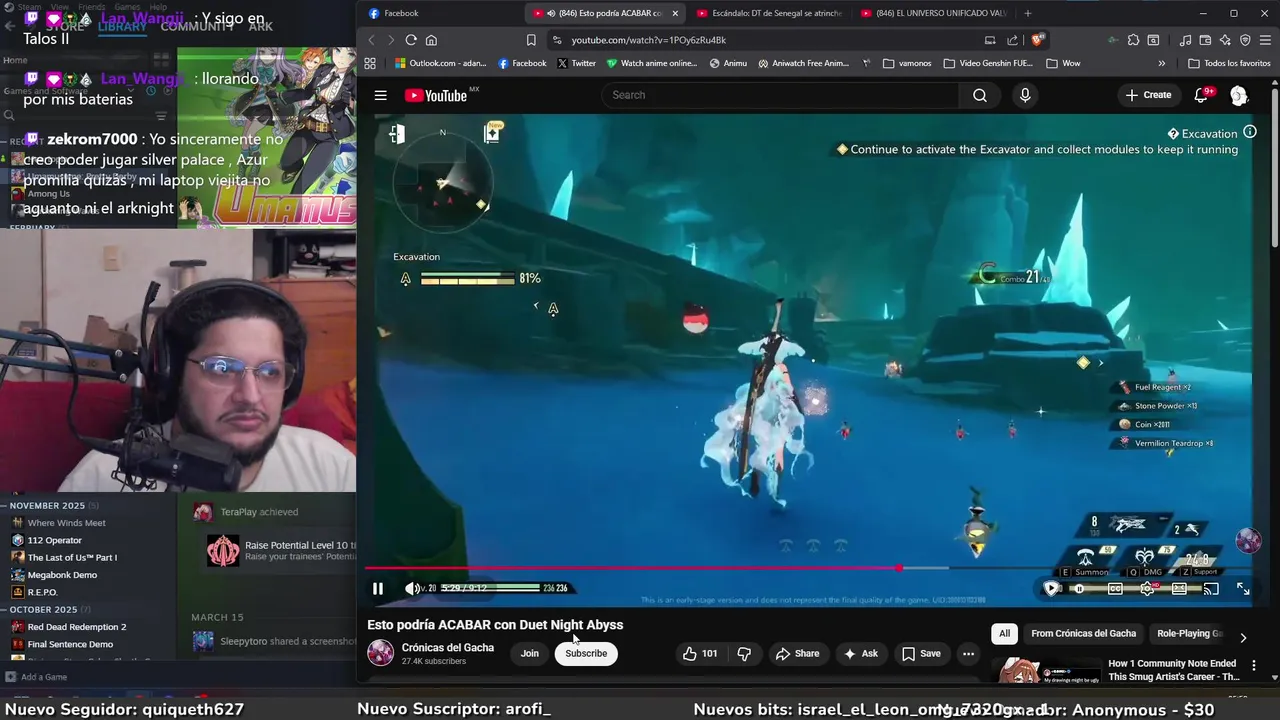Image resolution: width=1280 pixels, height=720 pixels.
Task: Go back one page in the browser
Action: click(x=371, y=40)
